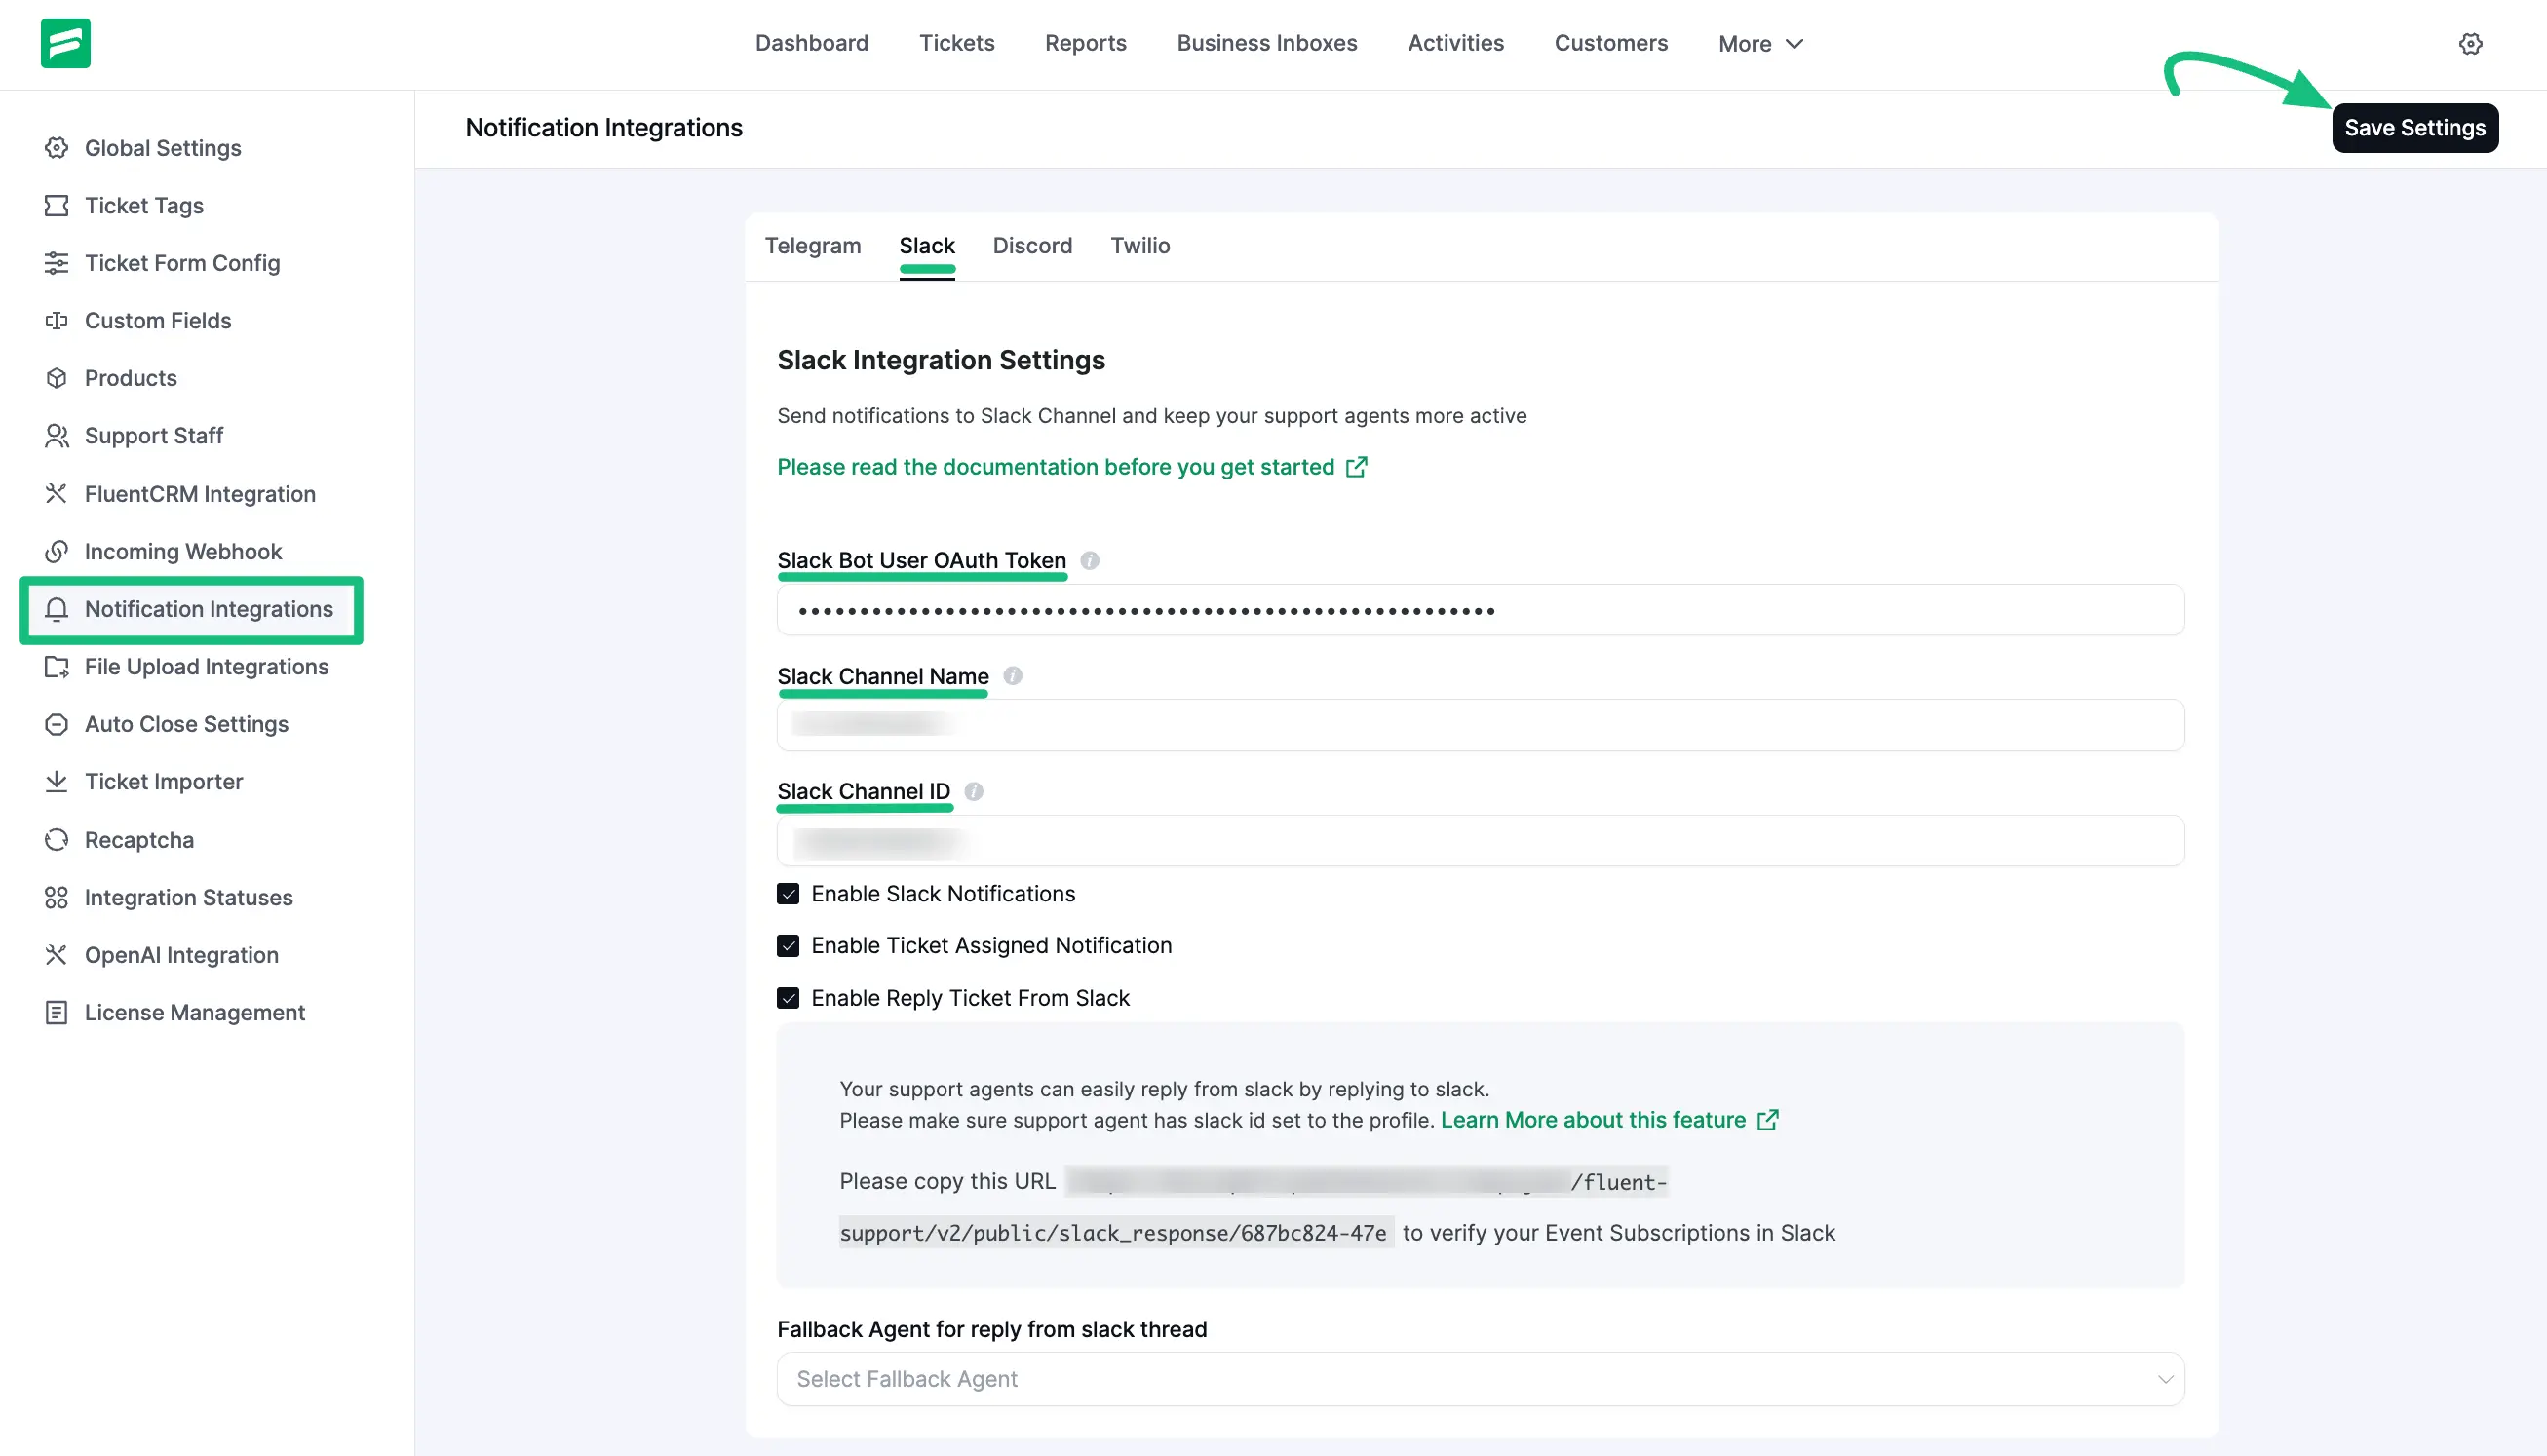The image size is (2547, 1456).
Task: Click the Fluent Support logo
Action: click(x=65, y=43)
